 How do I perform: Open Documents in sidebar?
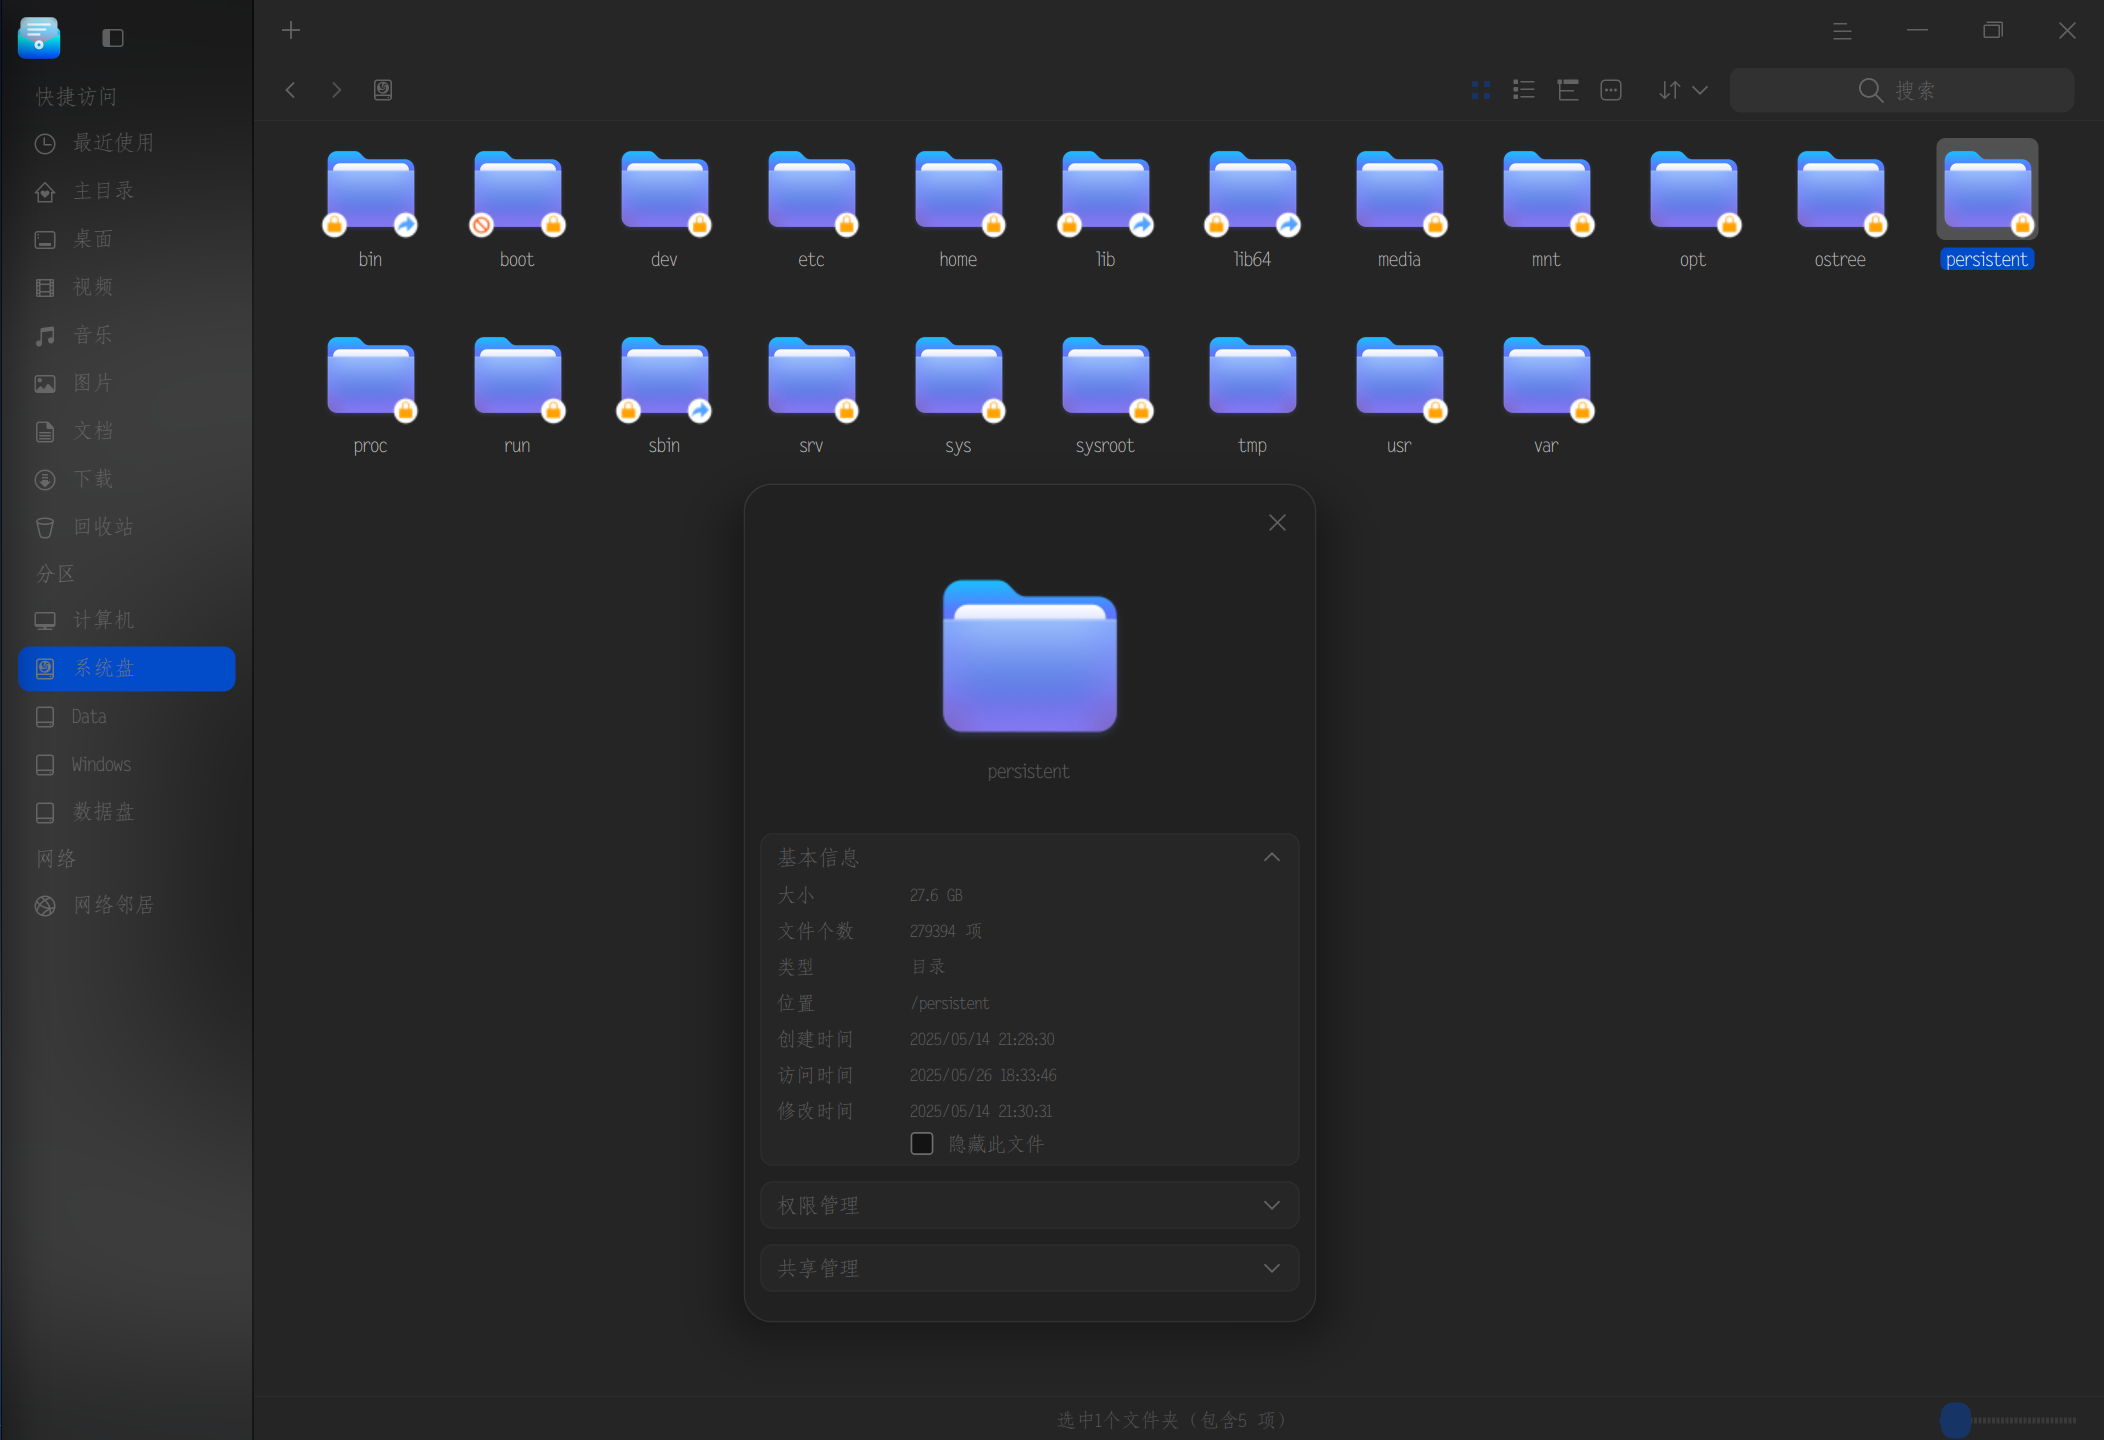127,431
